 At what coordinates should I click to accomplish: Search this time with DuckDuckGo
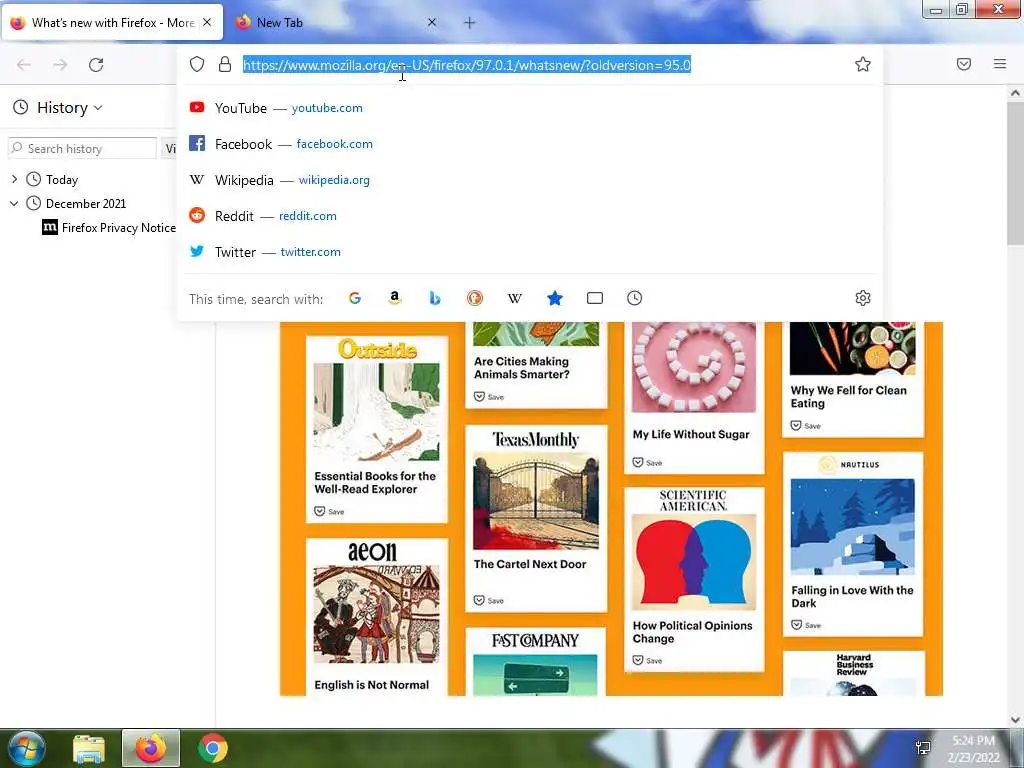point(475,298)
